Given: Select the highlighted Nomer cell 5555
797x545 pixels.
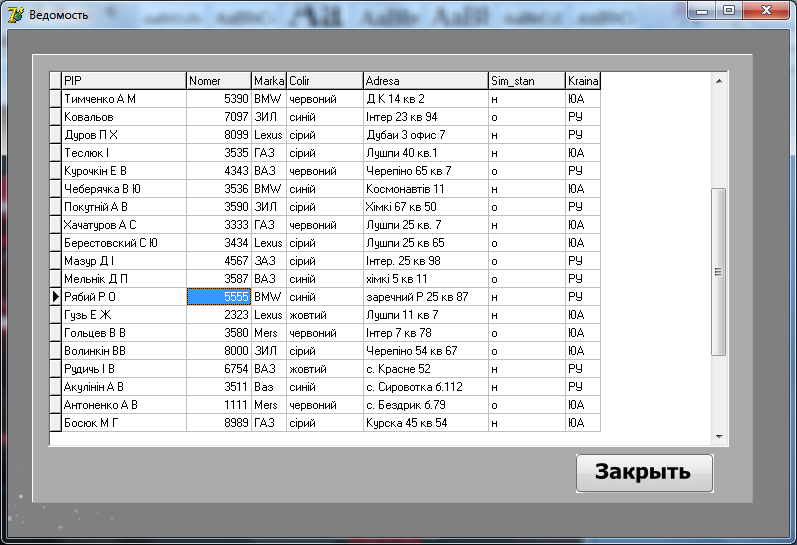Looking at the screenshot, I should point(219,297).
